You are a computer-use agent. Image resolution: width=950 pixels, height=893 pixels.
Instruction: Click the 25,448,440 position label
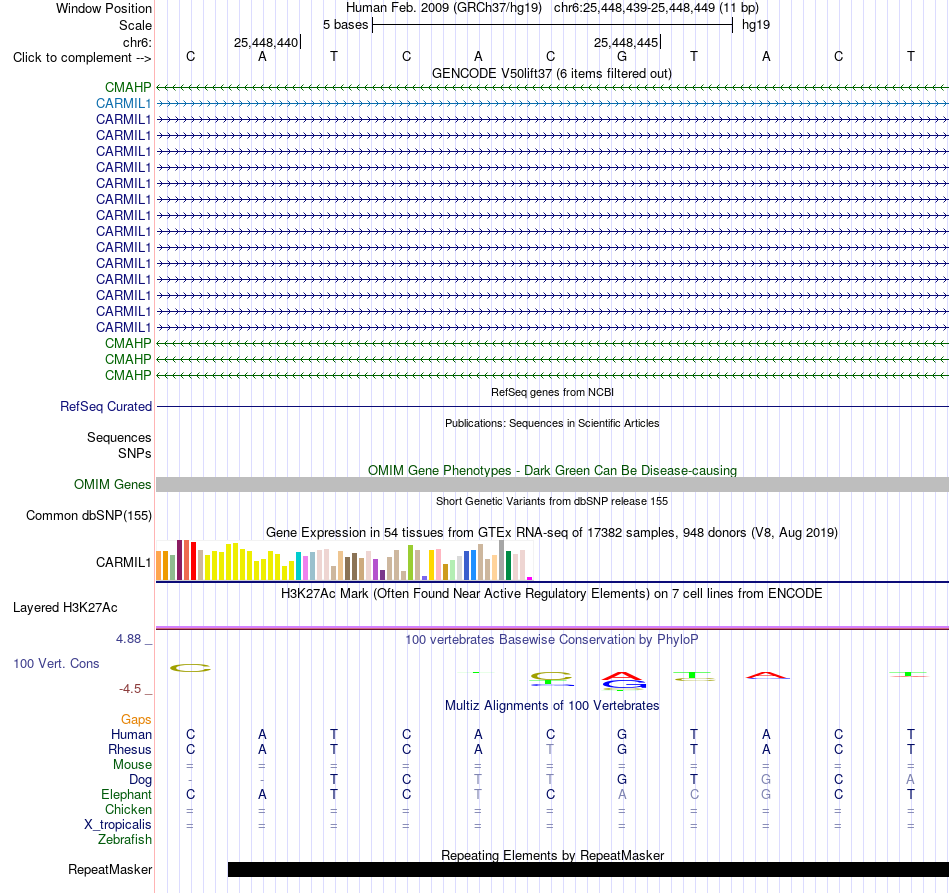(x=266, y=42)
